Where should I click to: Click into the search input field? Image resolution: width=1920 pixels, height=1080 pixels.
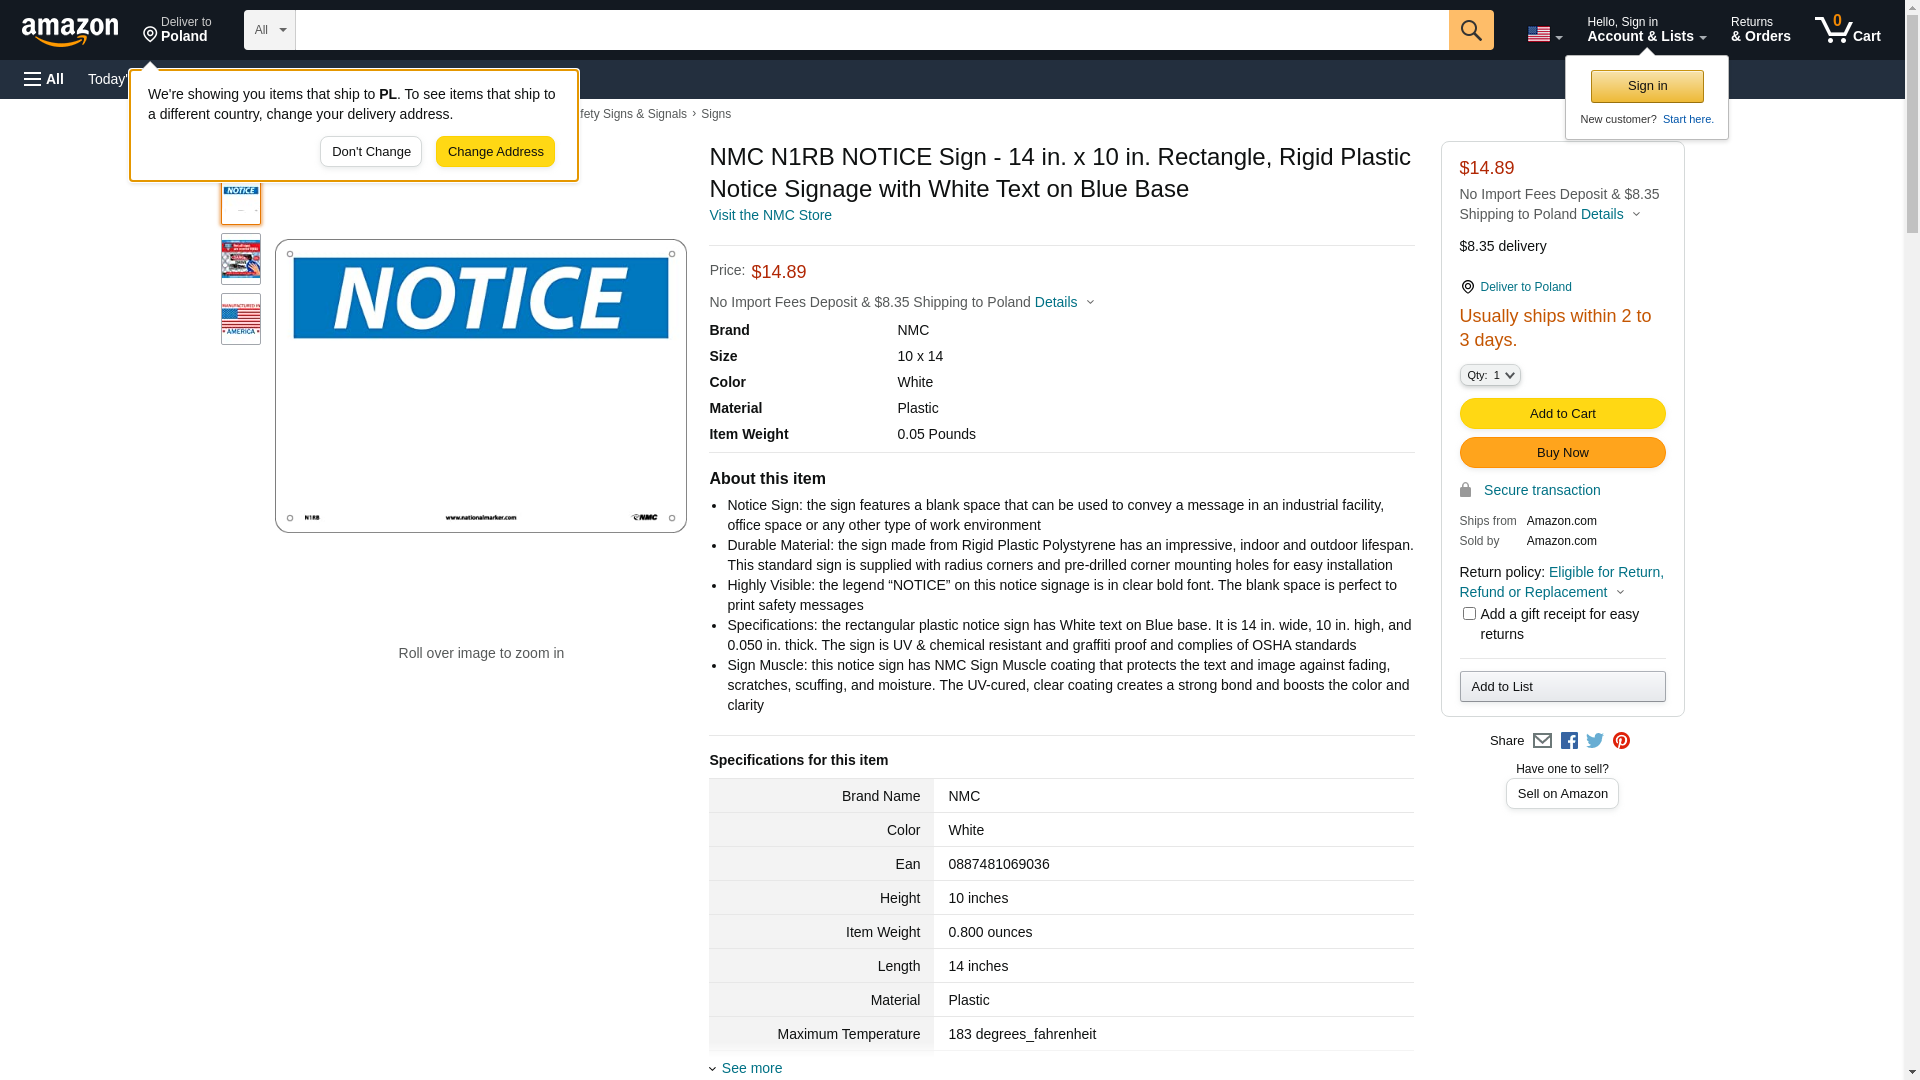click(x=870, y=30)
